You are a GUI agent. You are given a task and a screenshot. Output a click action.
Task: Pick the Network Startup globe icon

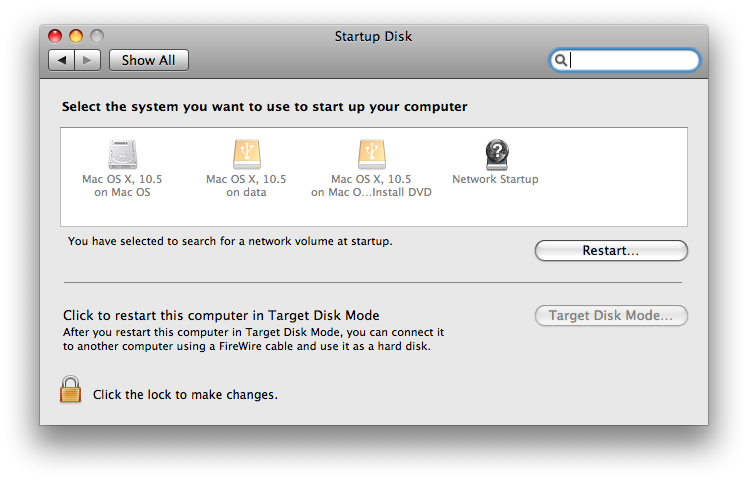(x=496, y=153)
